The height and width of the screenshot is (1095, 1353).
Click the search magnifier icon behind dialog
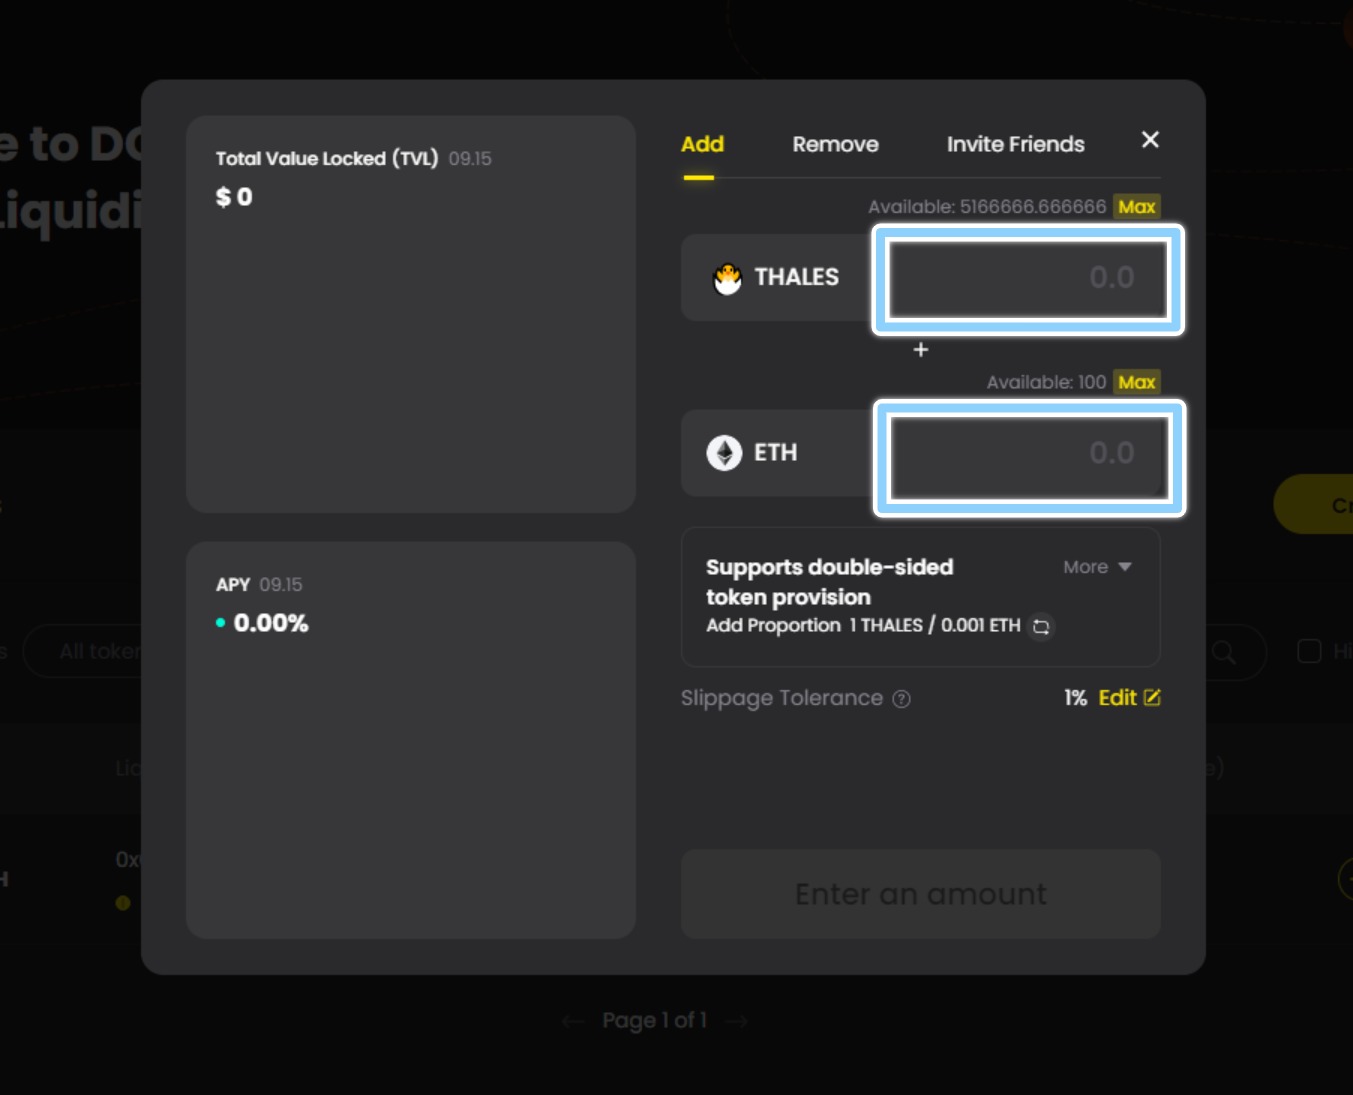[x=1223, y=652]
